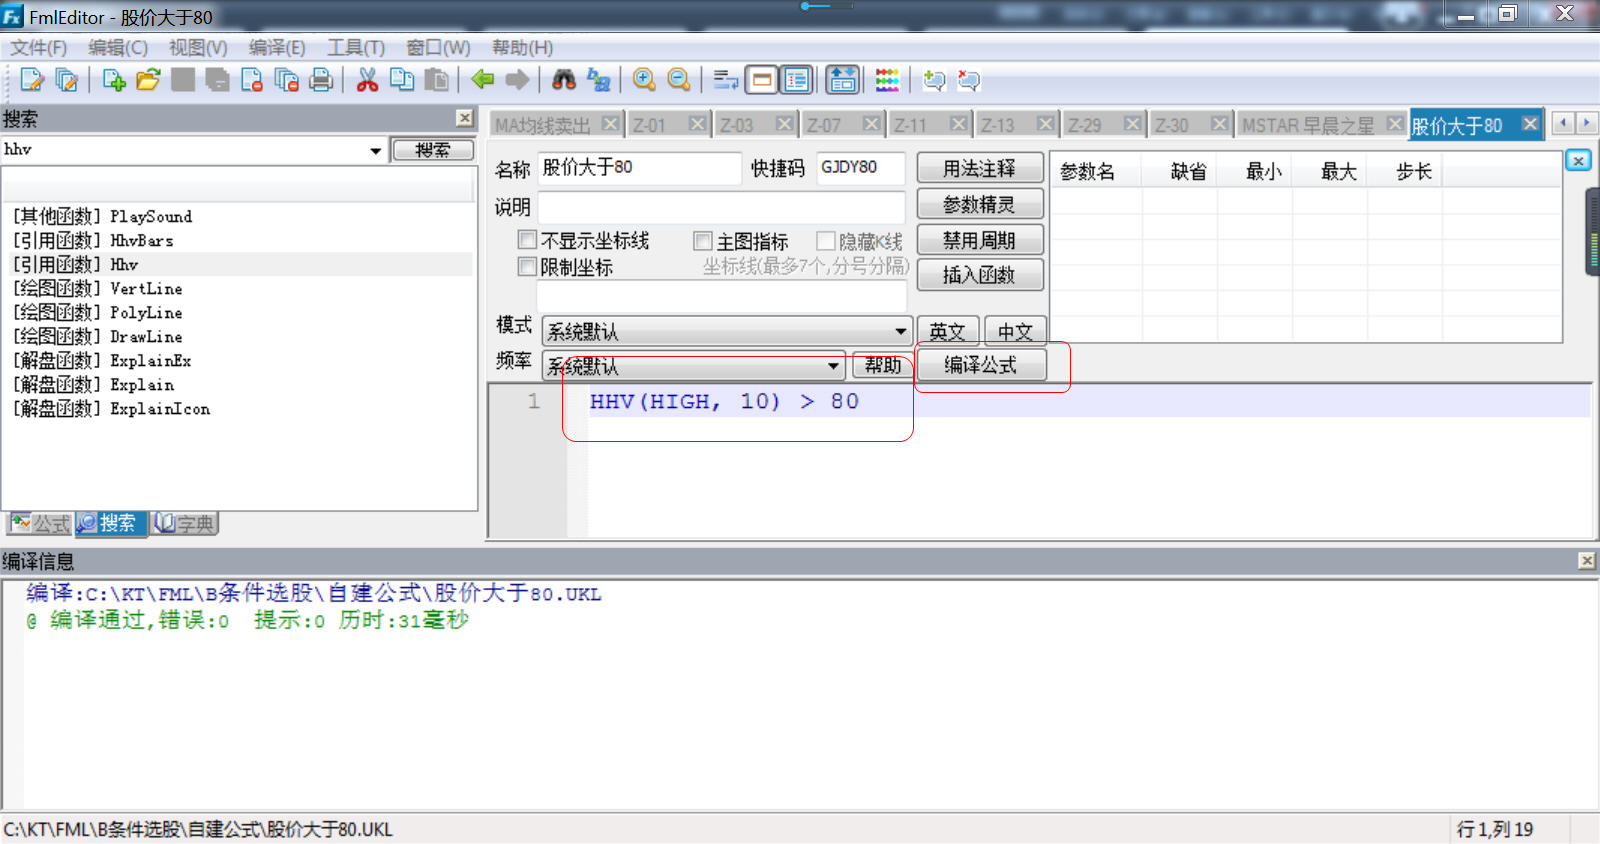Switch to MA均线卖出 tab
This screenshot has height=844, width=1600.
[x=543, y=125]
